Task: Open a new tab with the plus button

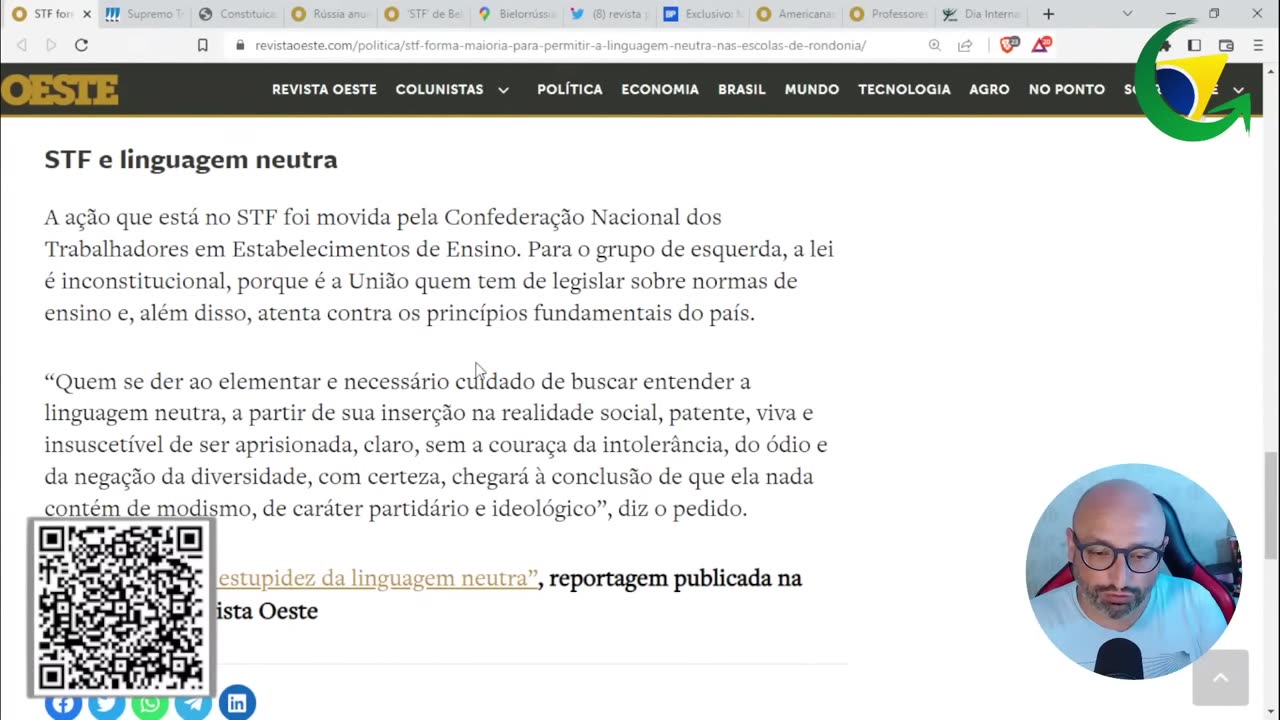Action: [x=1048, y=14]
